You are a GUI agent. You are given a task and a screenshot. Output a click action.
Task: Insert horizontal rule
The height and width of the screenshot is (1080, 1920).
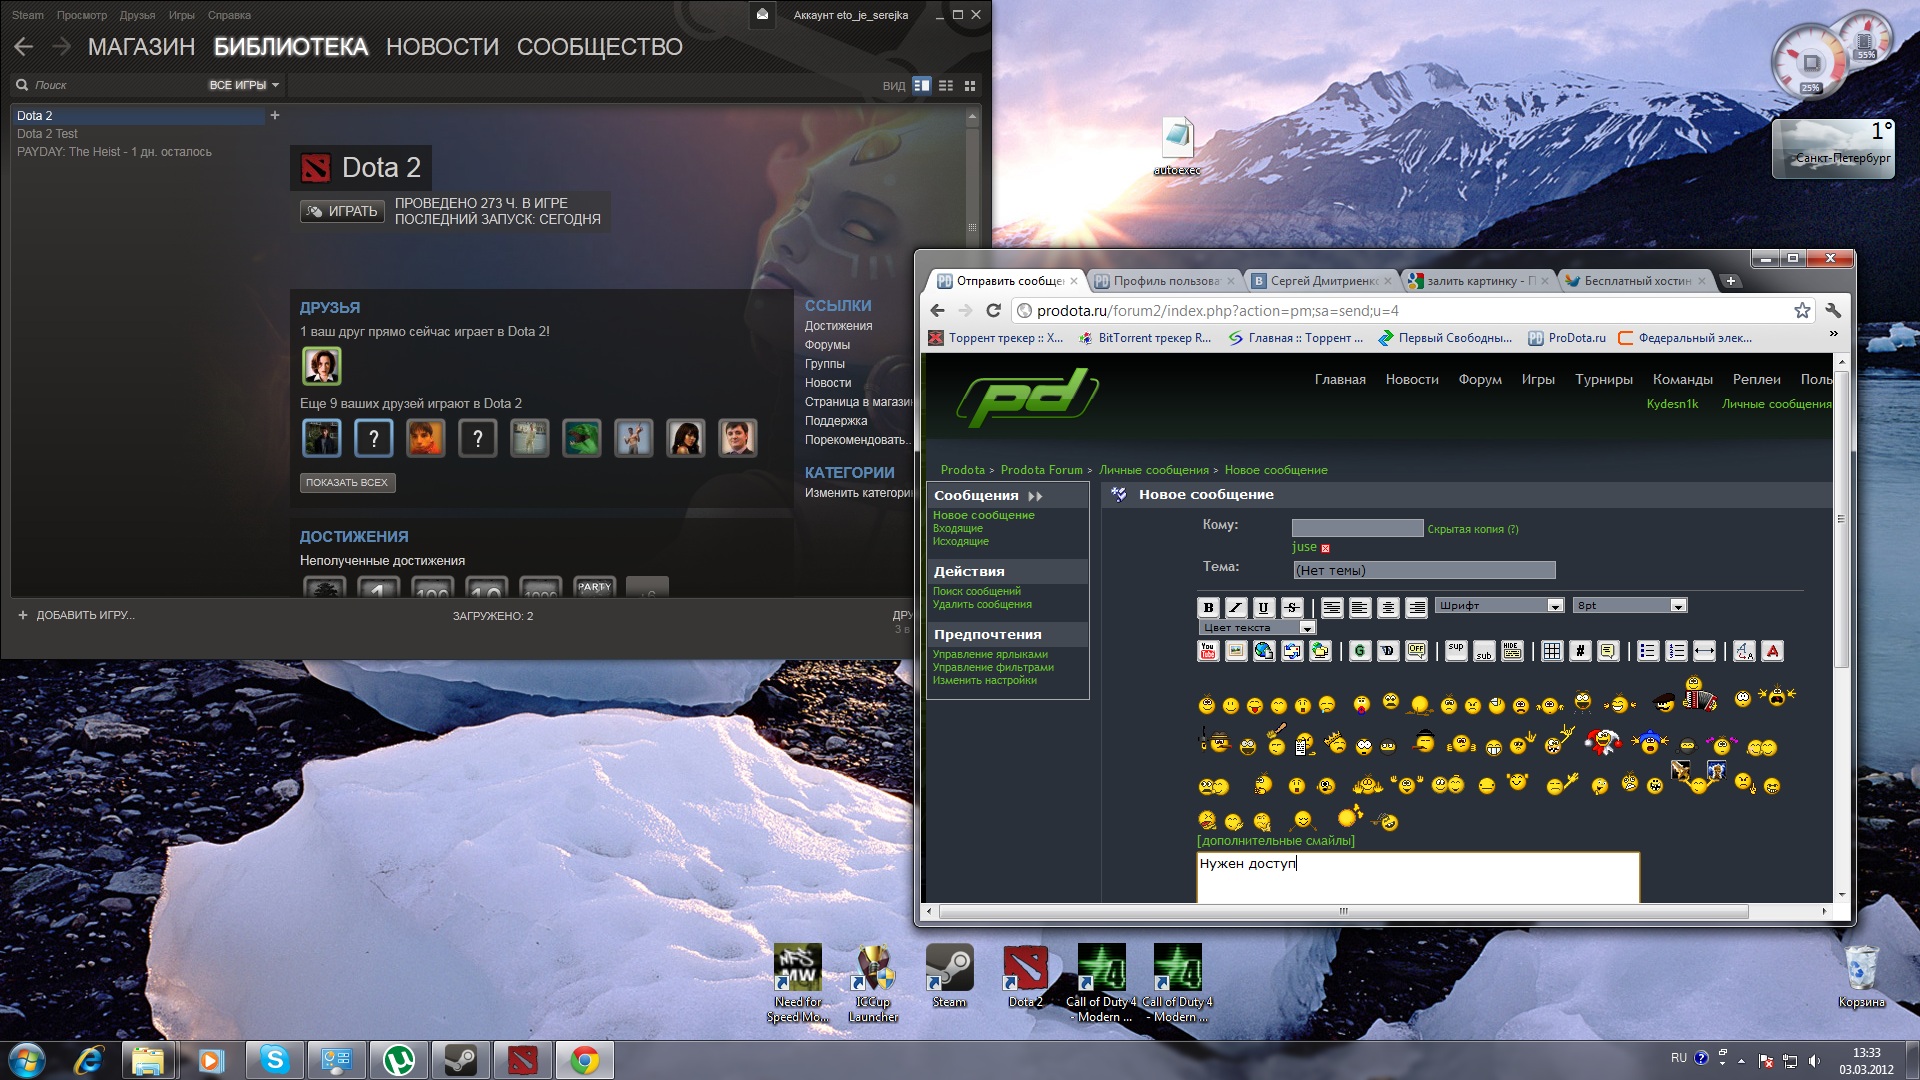(1704, 651)
